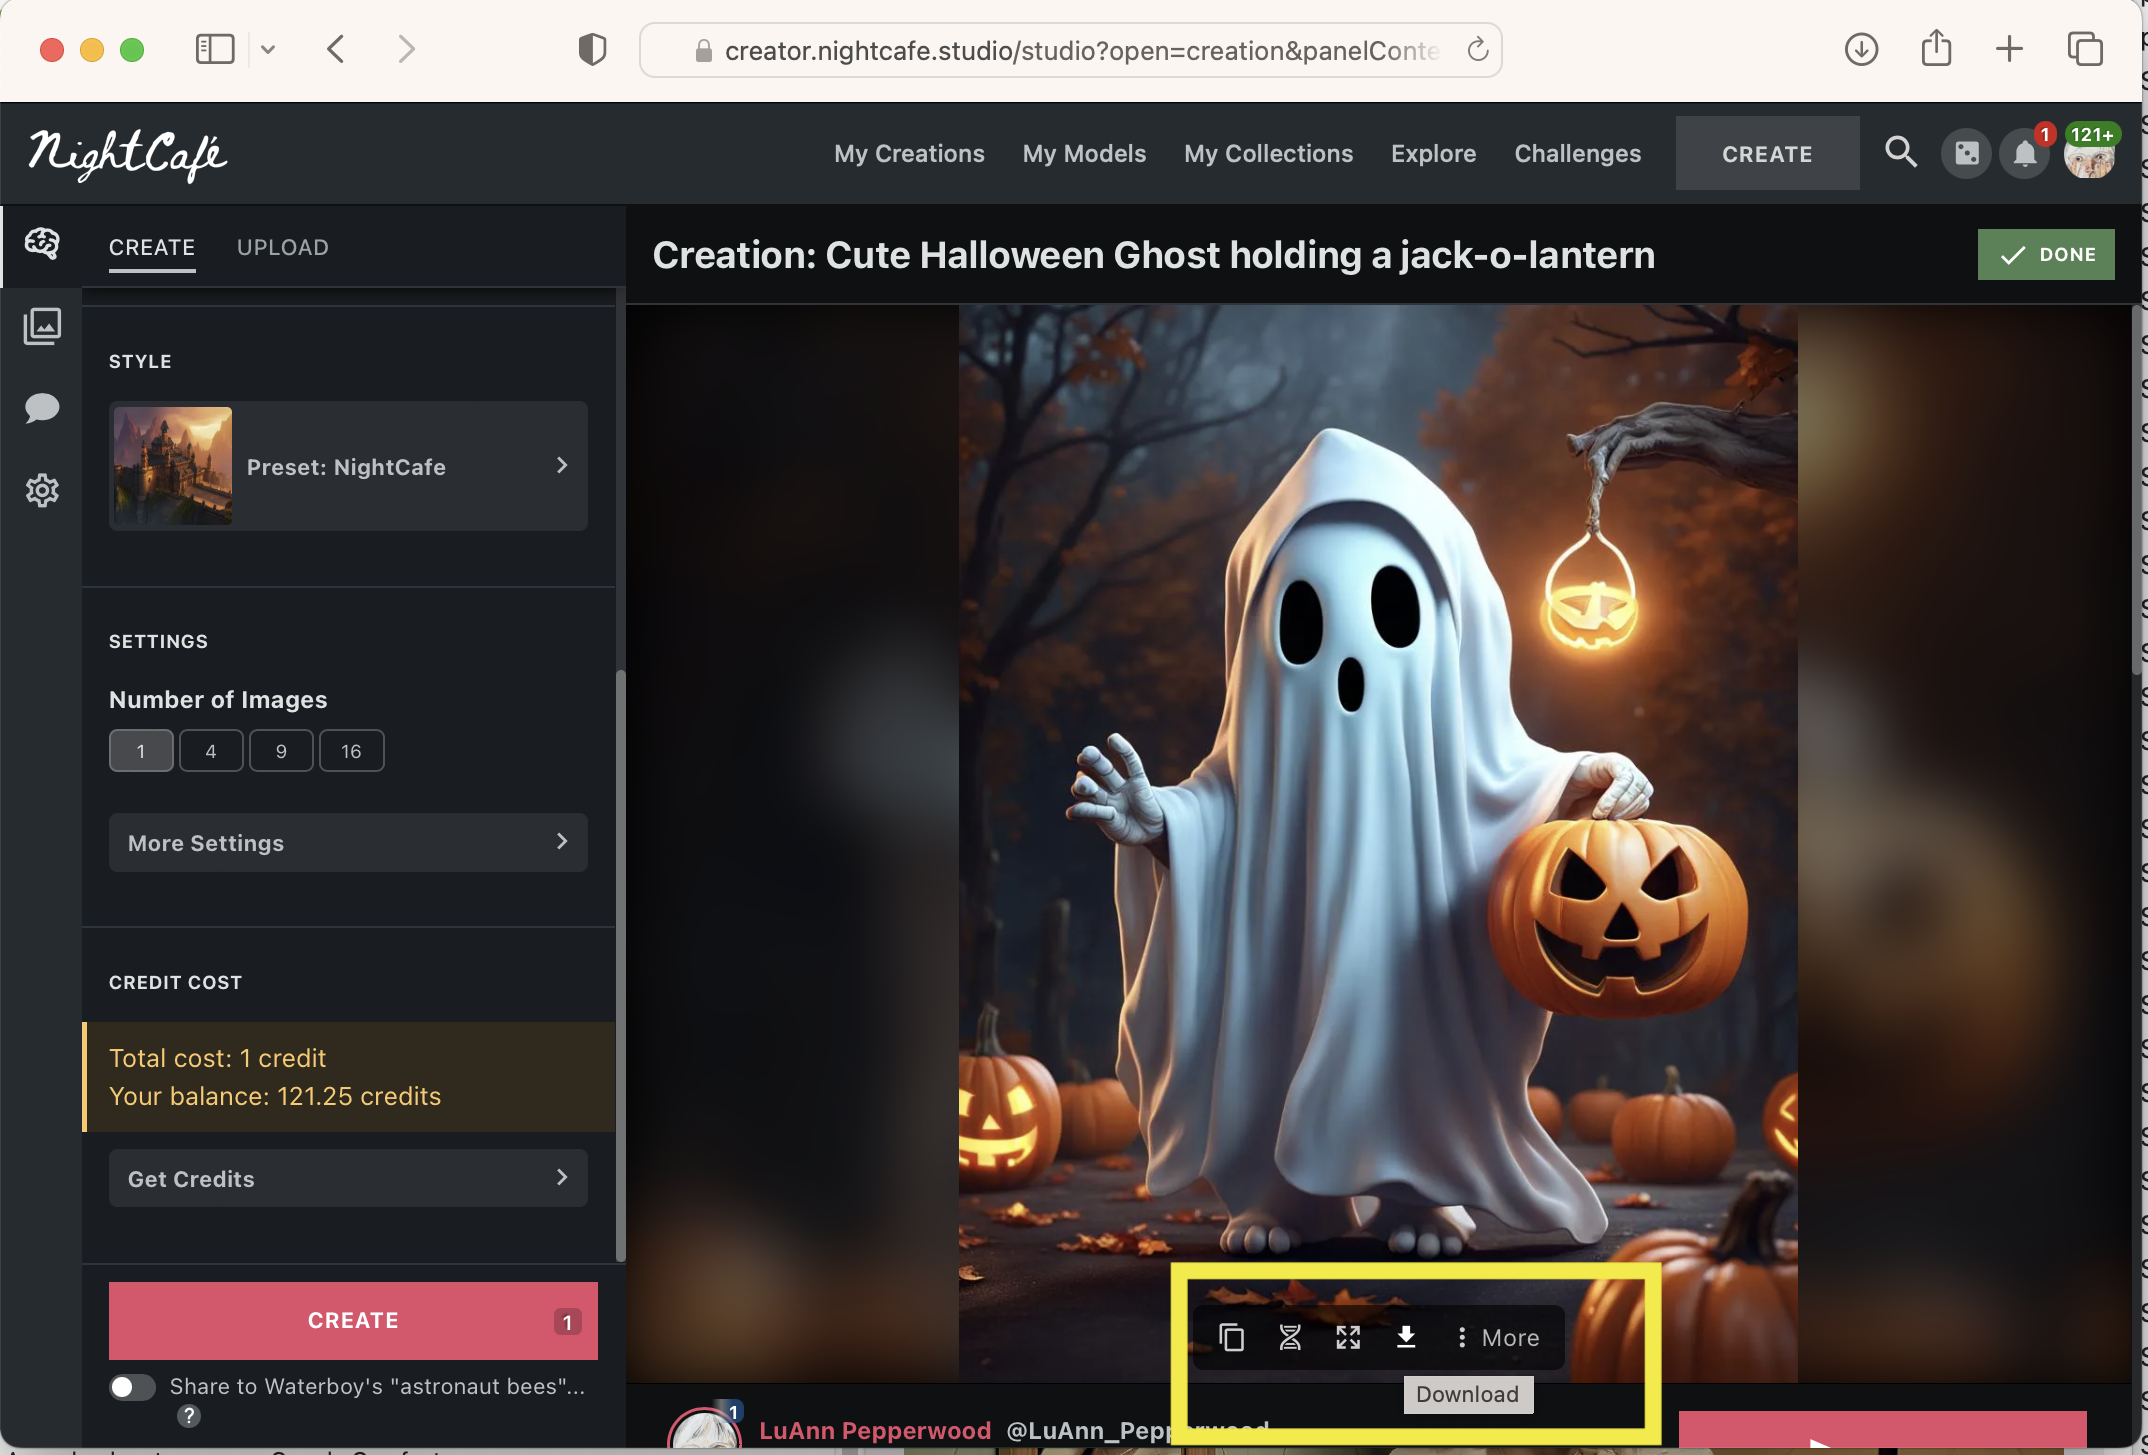
Task: Click the download icon under the image
Action: (x=1405, y=1337)
